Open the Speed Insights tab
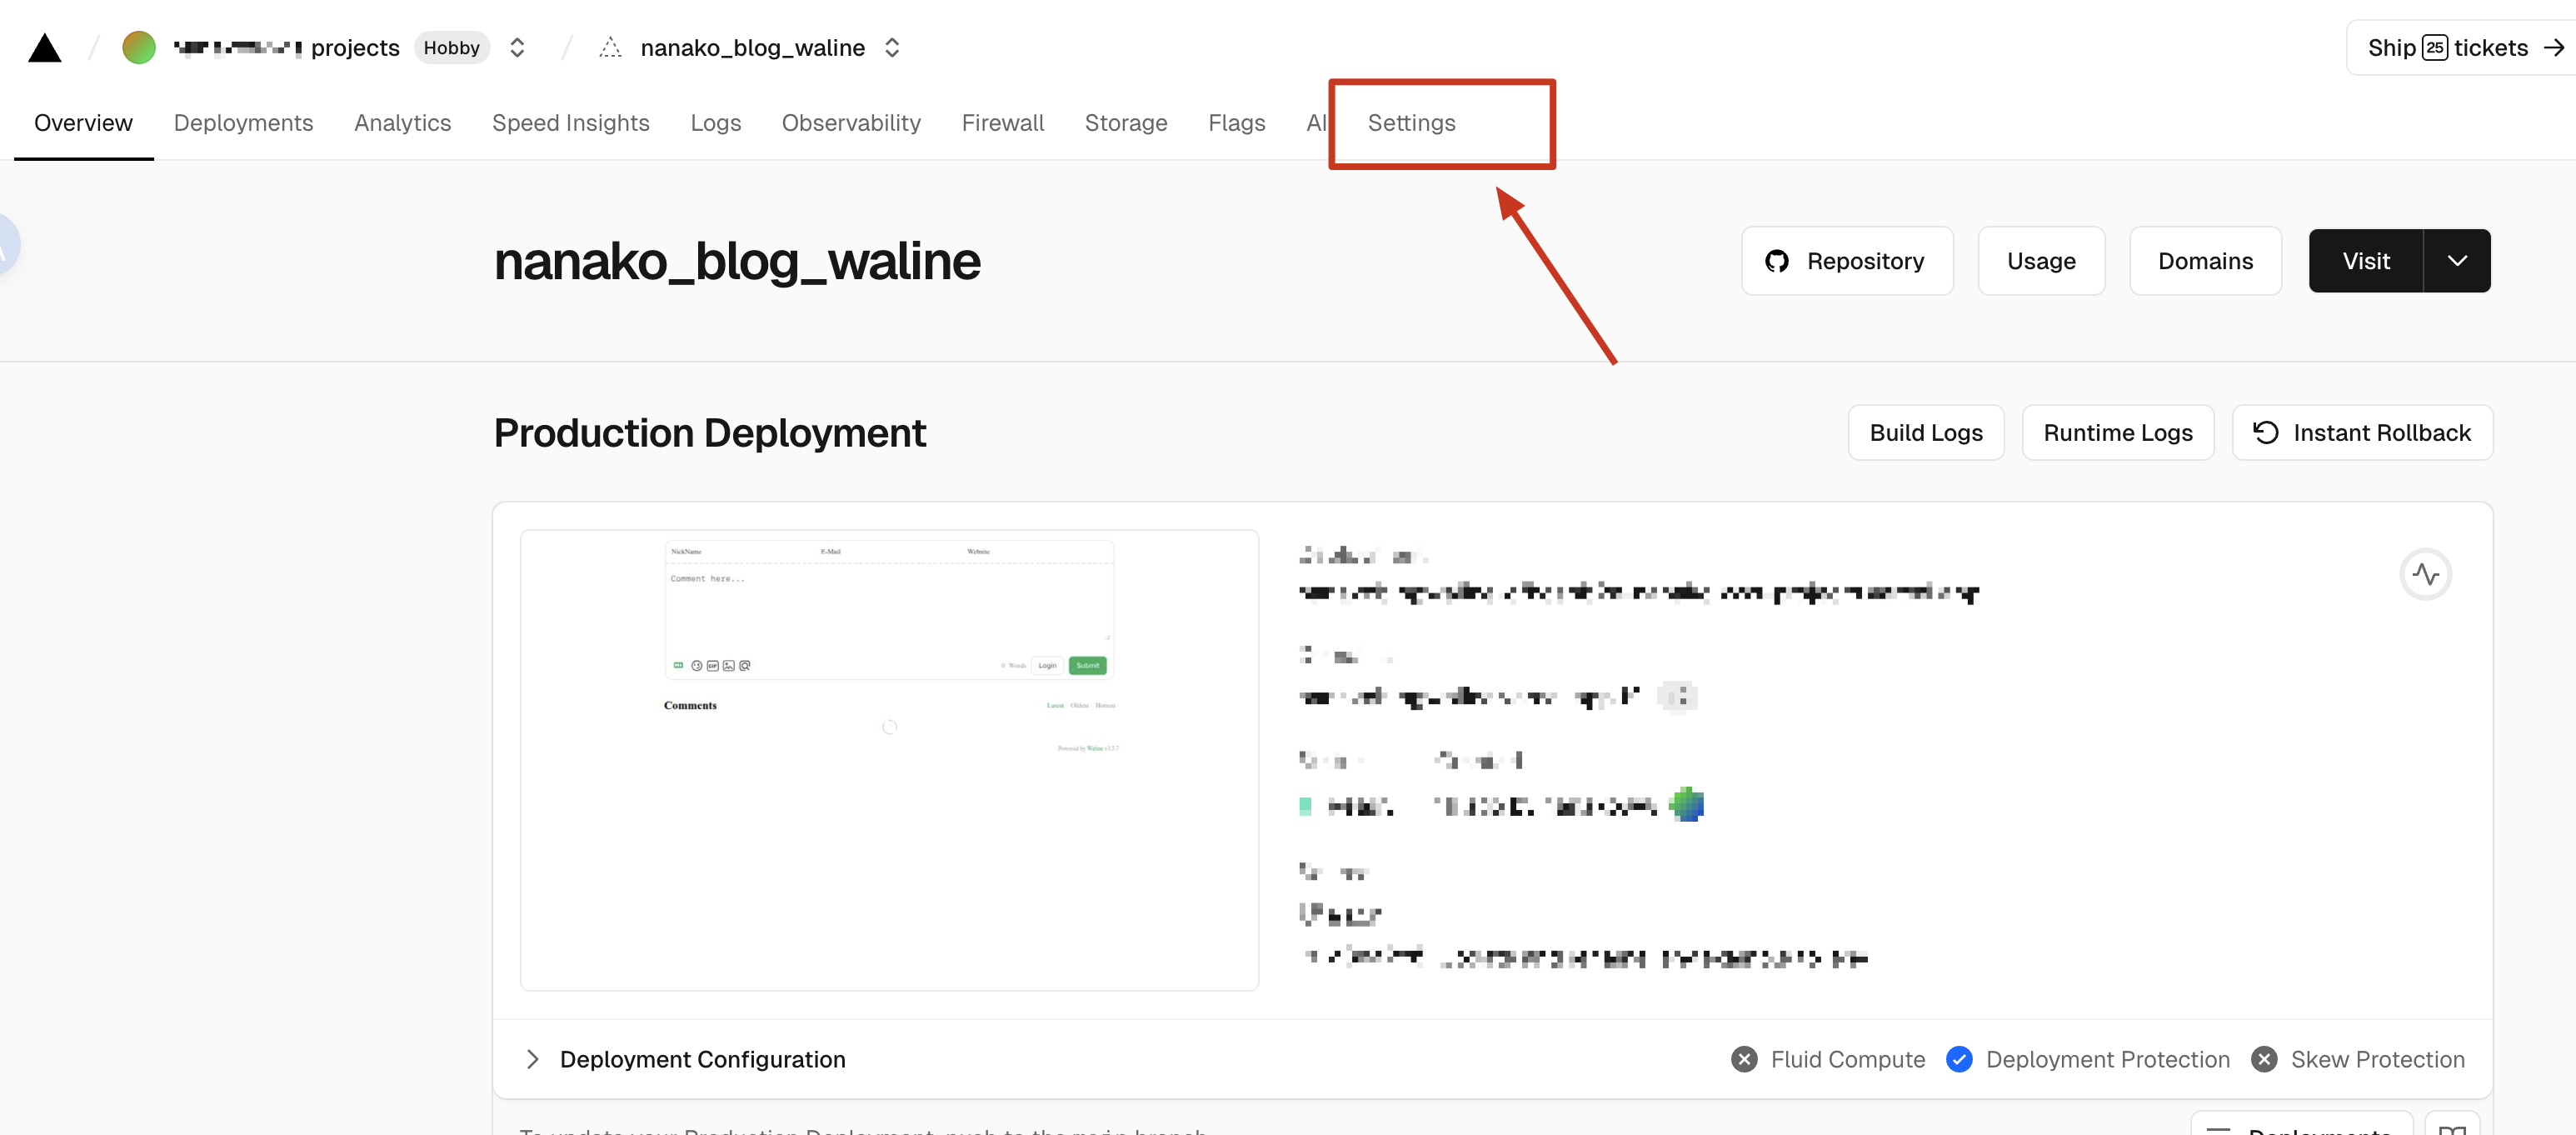Screen dimensions: 2576x1135 (570, 123)
